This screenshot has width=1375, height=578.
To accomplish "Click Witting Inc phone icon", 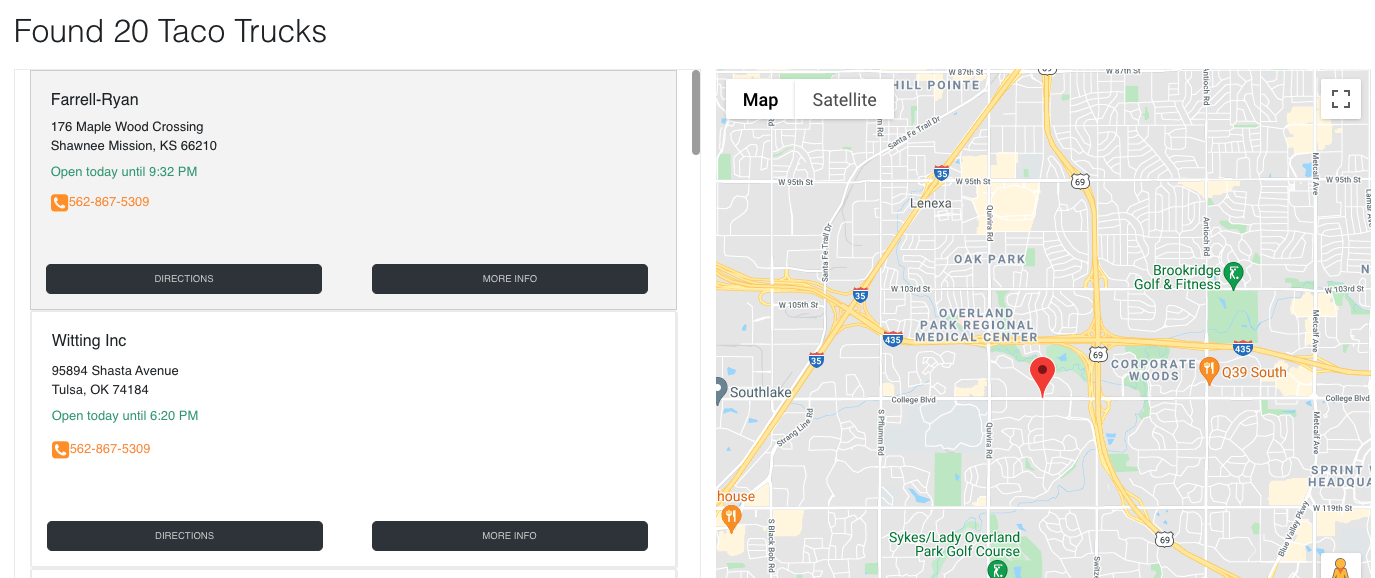I will (60, 450).
